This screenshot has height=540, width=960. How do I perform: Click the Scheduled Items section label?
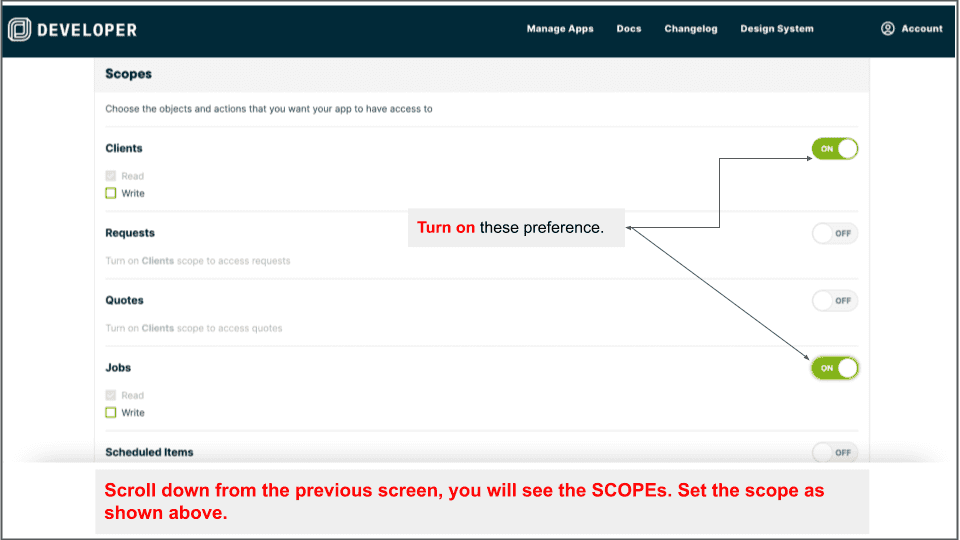pyautogui.click(x=149, y=452)
